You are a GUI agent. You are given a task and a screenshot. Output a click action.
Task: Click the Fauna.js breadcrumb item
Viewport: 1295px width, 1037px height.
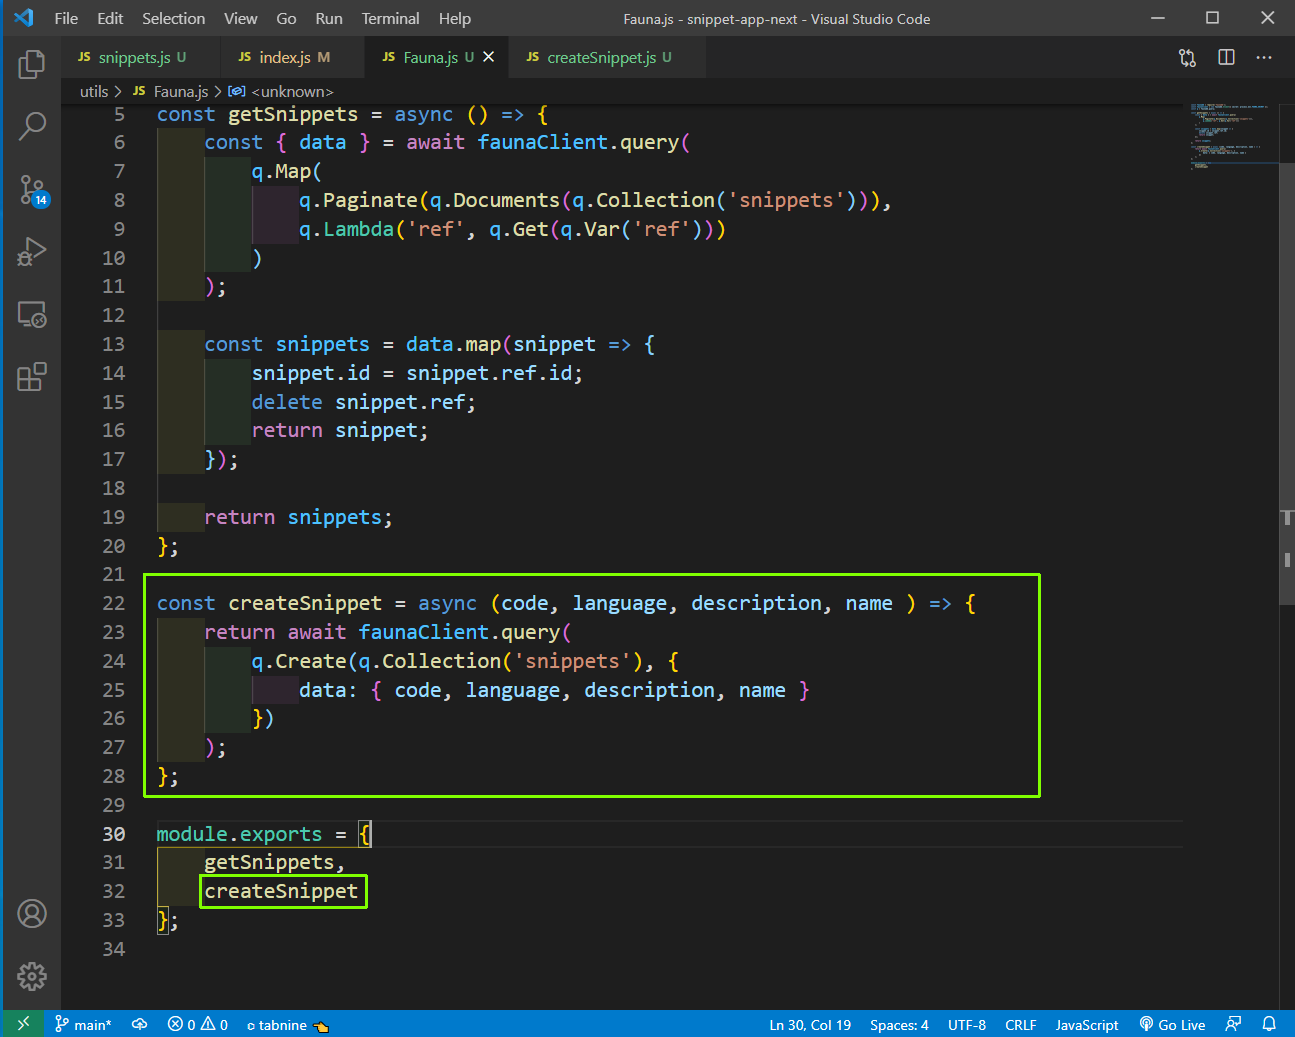[x=171, y=91]
